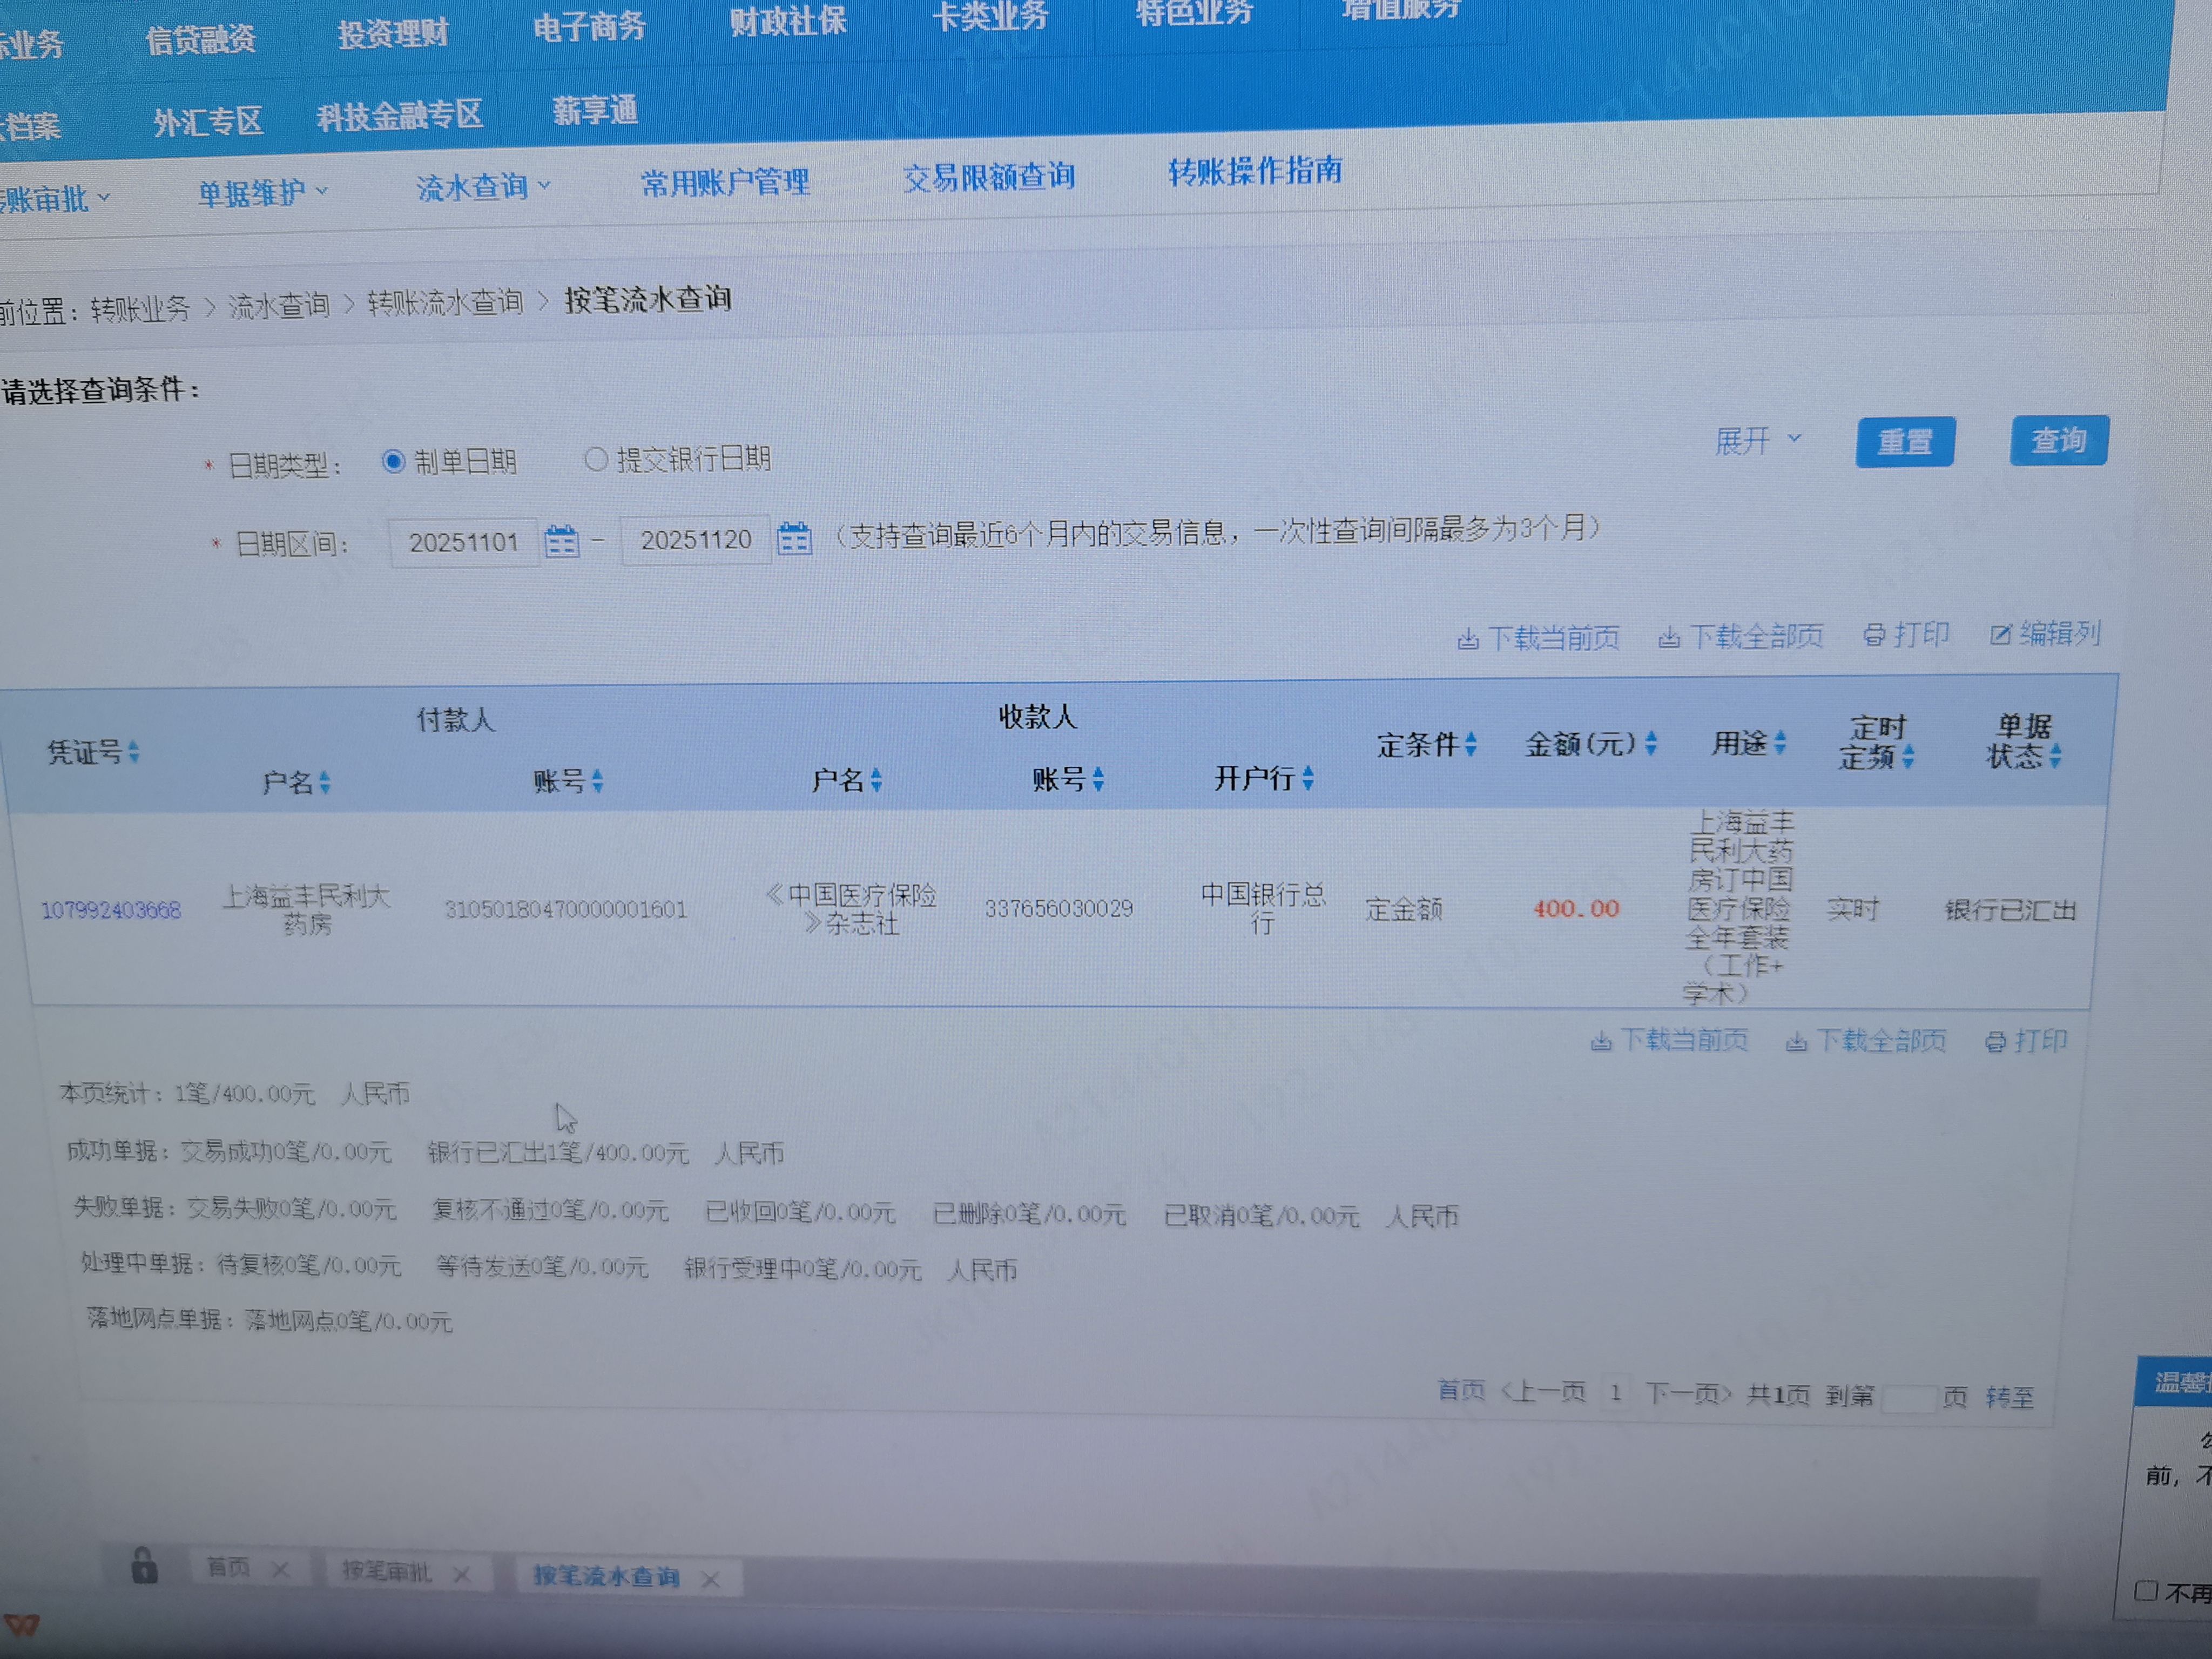
Task: Click the 编辑列 edit columns icon
Action: 2000,634
